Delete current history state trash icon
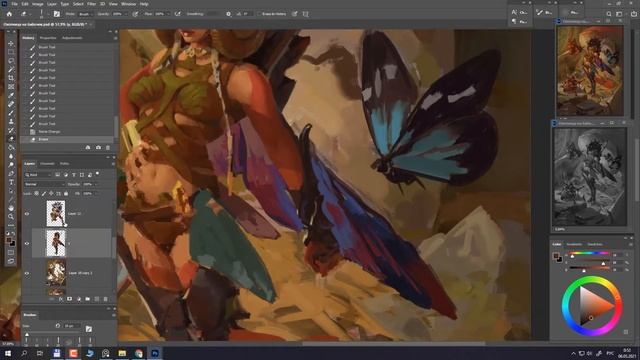The image size is (640, 360). coord(108,147)
